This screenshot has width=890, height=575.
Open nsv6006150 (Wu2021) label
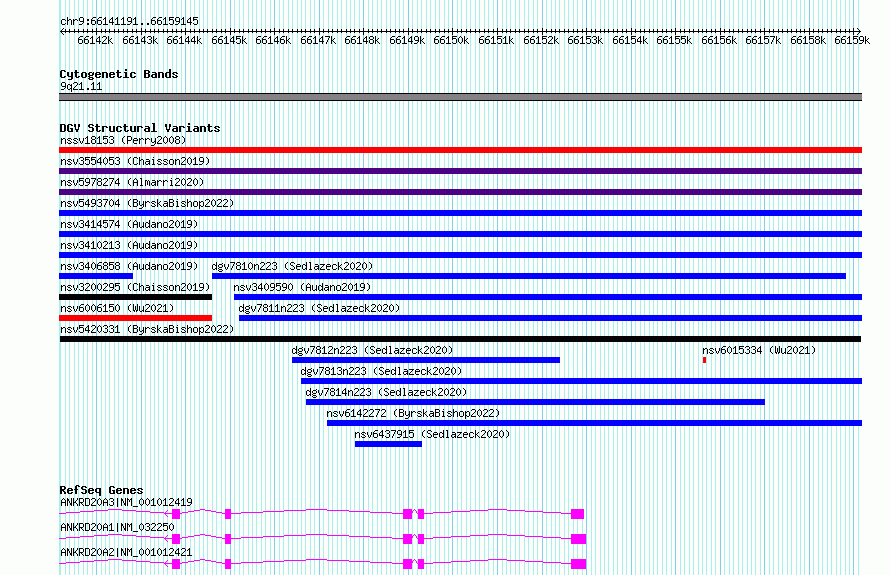click(x=117, y=308)
